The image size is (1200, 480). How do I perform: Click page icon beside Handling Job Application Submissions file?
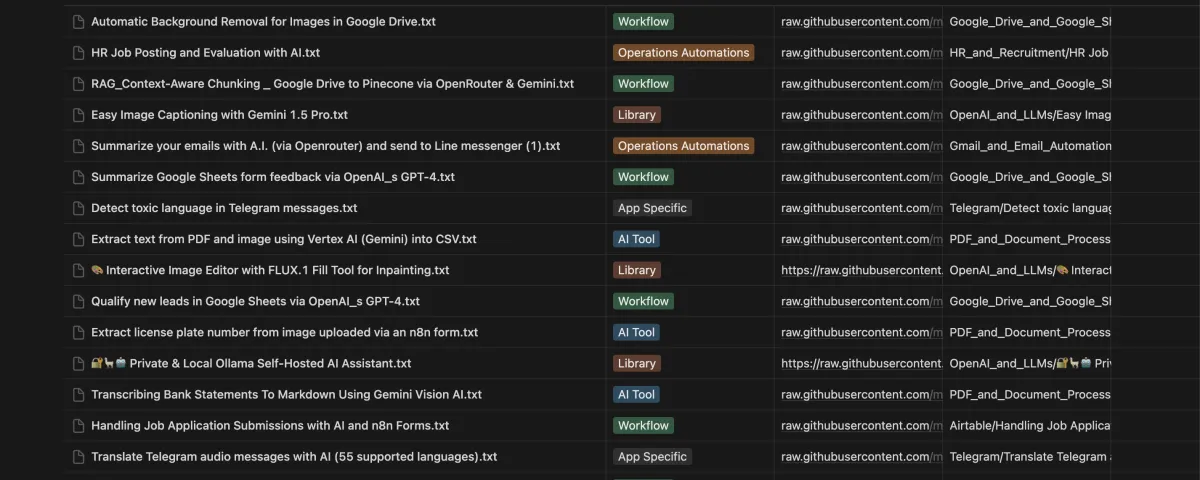pos(77,425)
